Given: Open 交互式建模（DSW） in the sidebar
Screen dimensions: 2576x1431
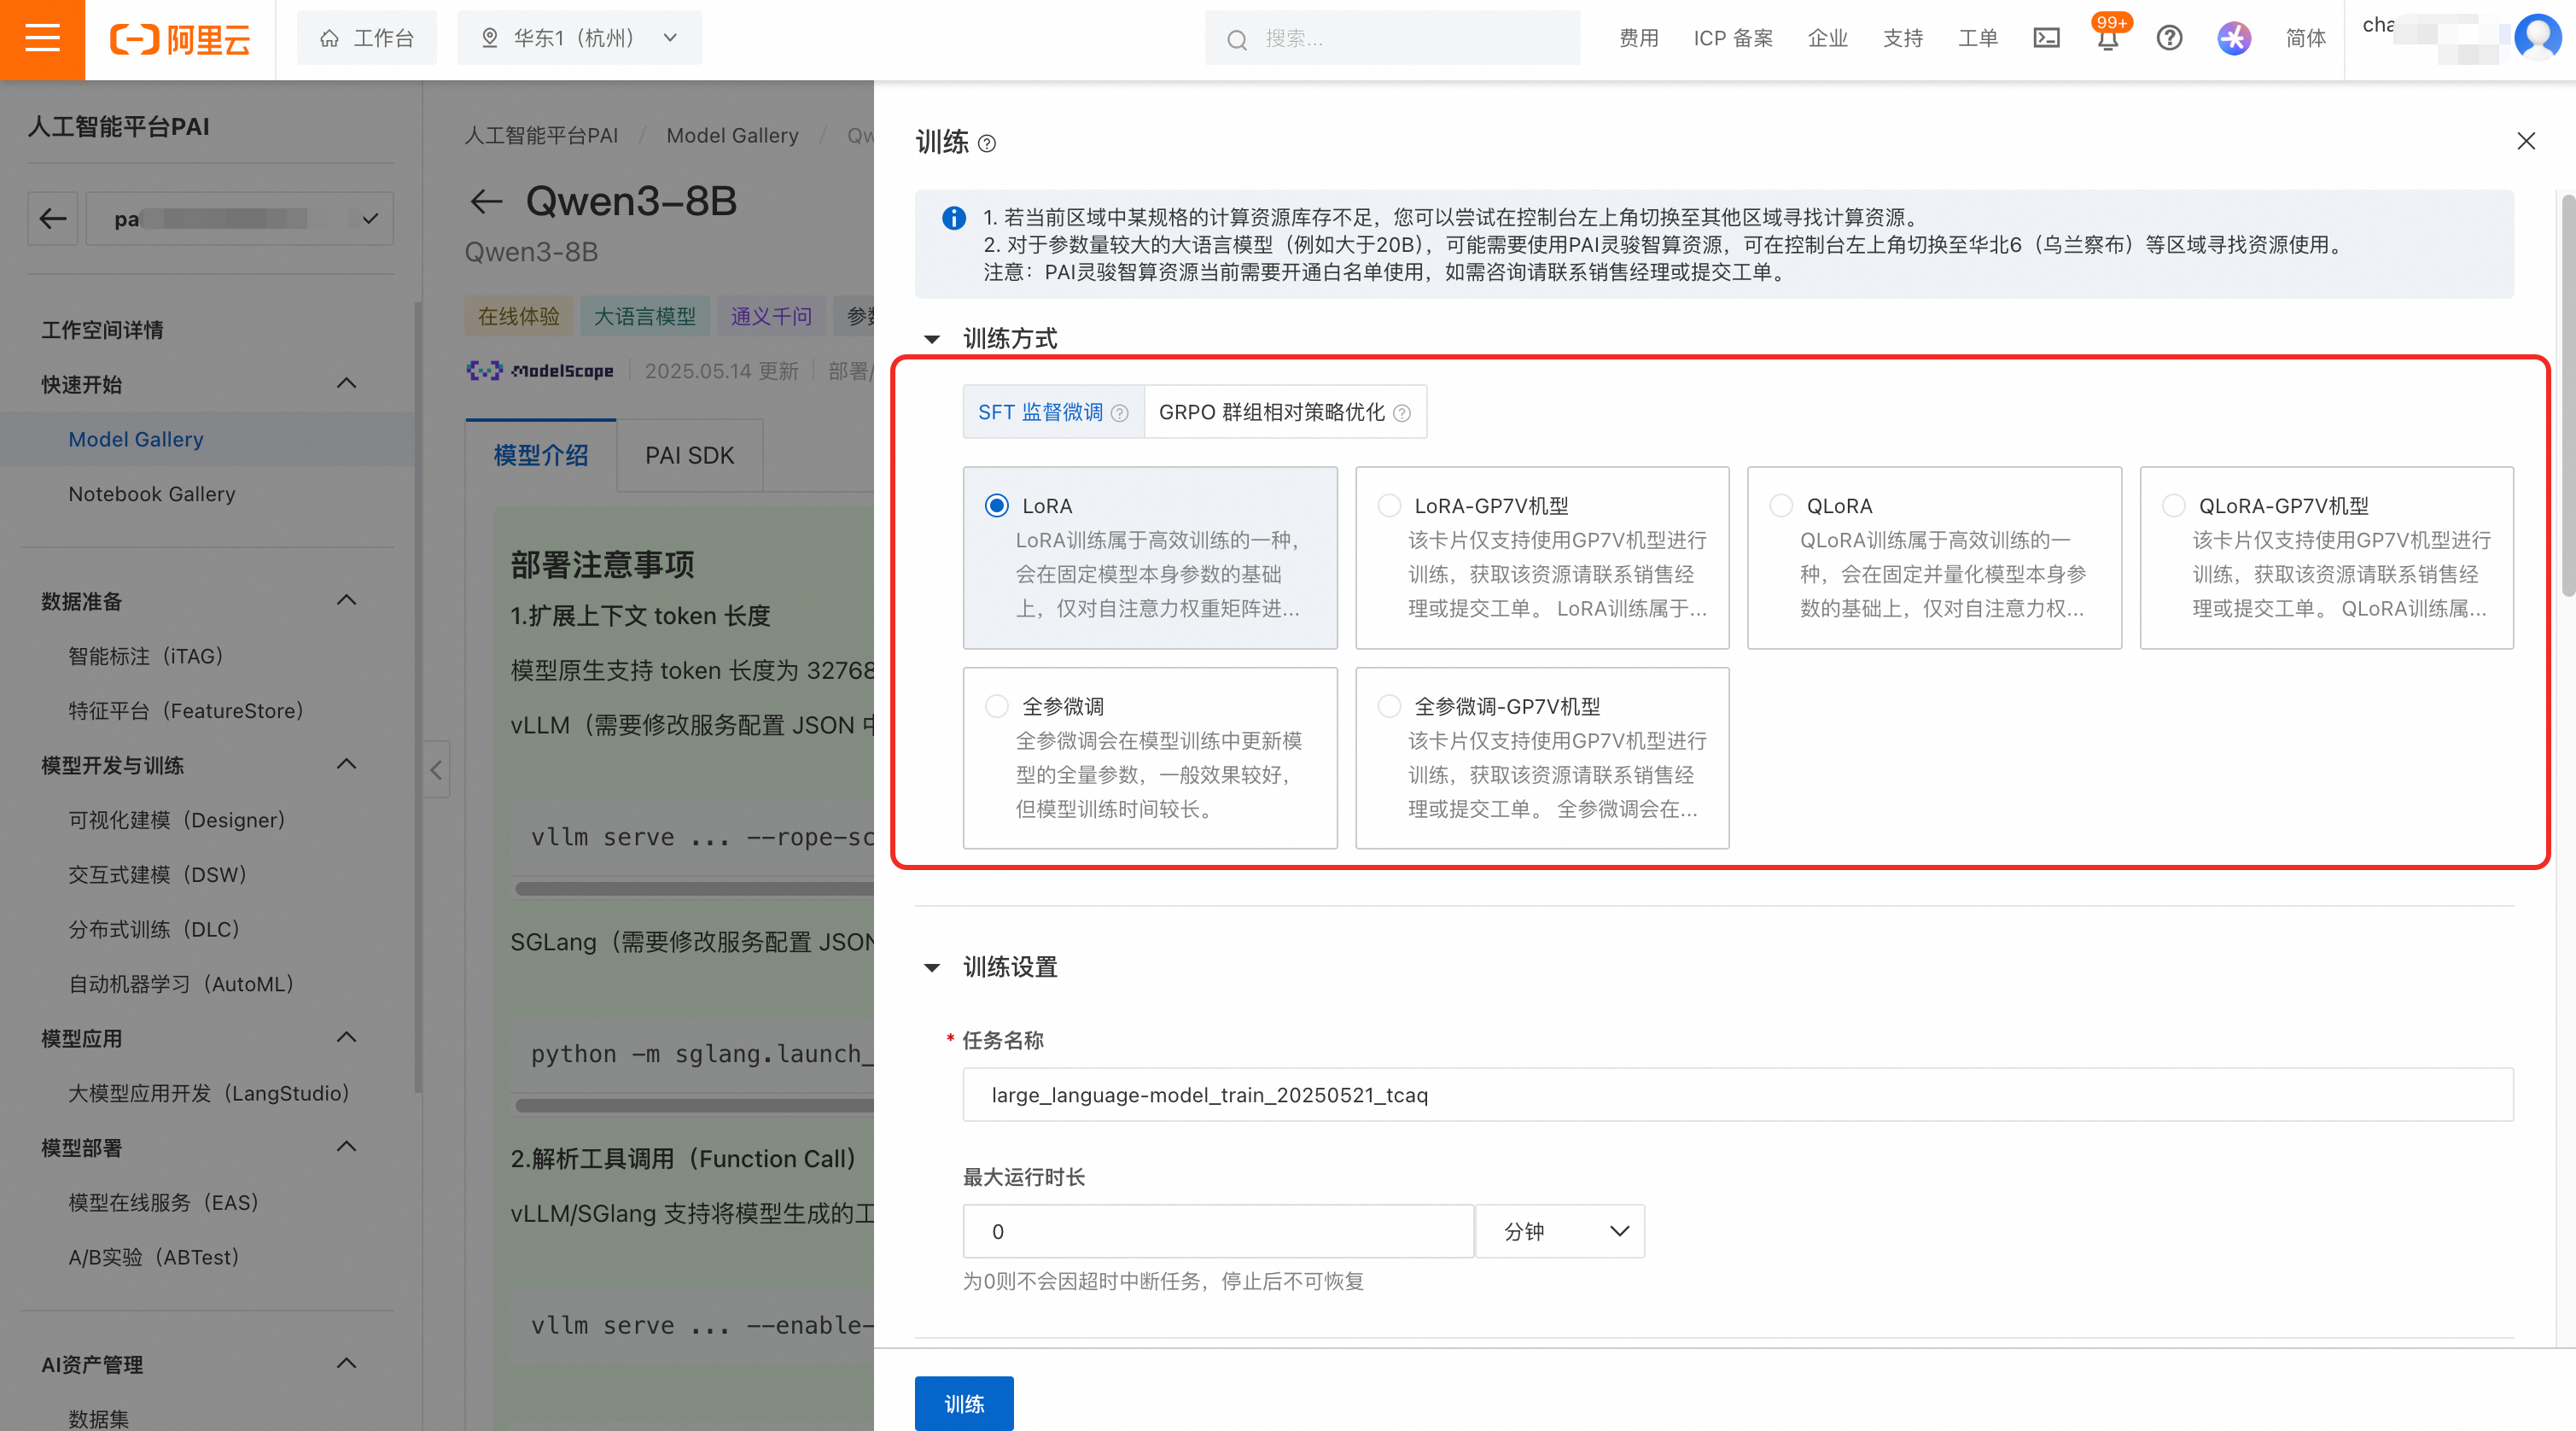Looking at the screenshot, I should 158,875.
